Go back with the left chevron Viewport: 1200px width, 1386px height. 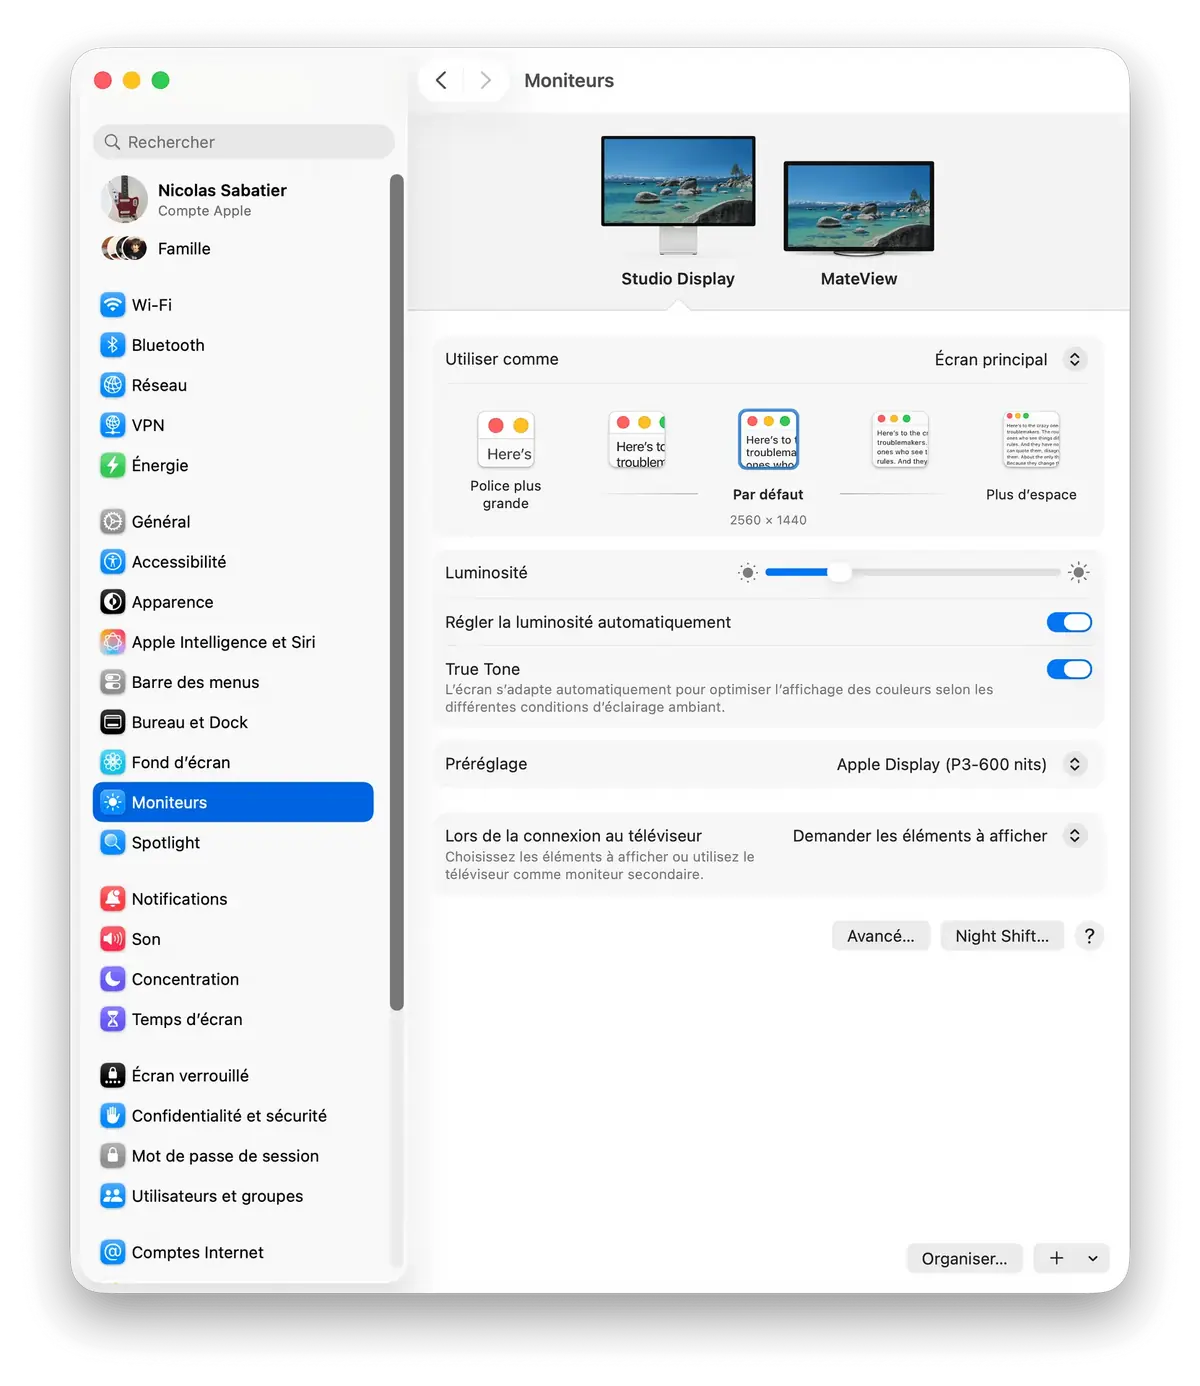tap(441, 80)
